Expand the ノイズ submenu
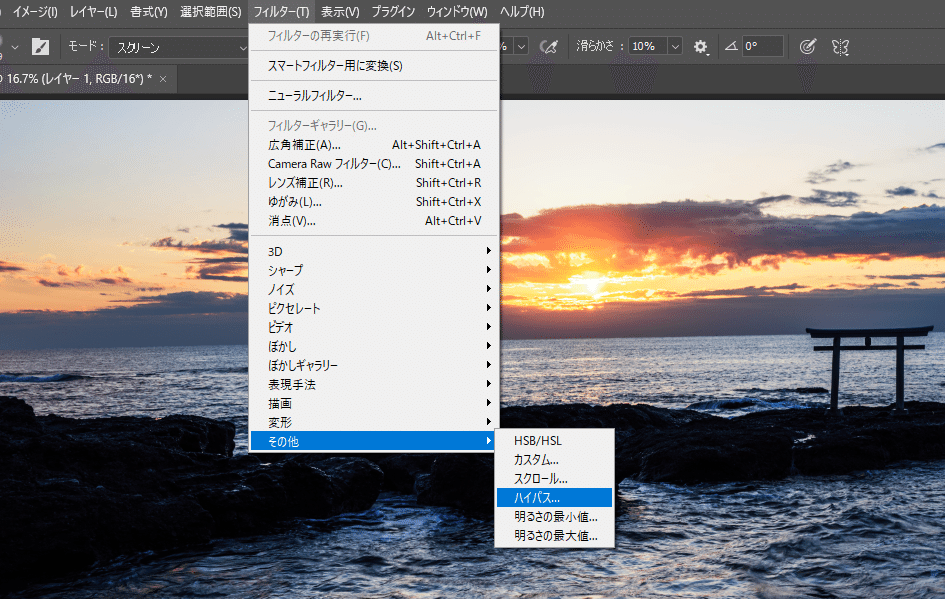 click(x=374, y=289)
